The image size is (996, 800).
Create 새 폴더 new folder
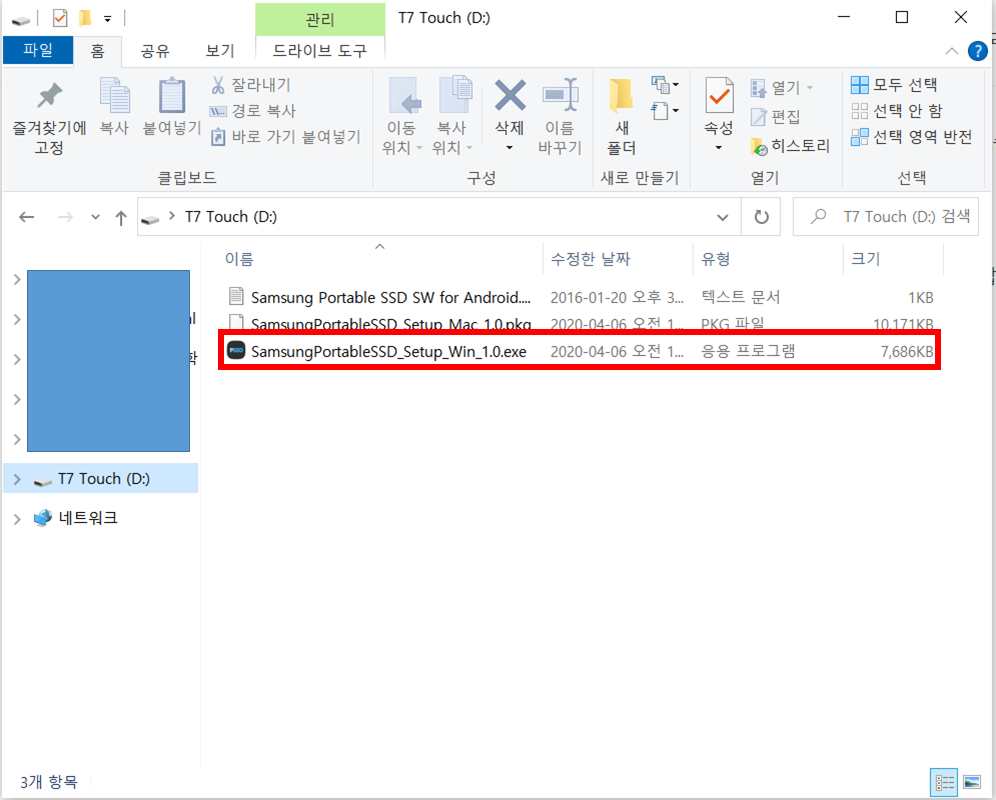621,117
